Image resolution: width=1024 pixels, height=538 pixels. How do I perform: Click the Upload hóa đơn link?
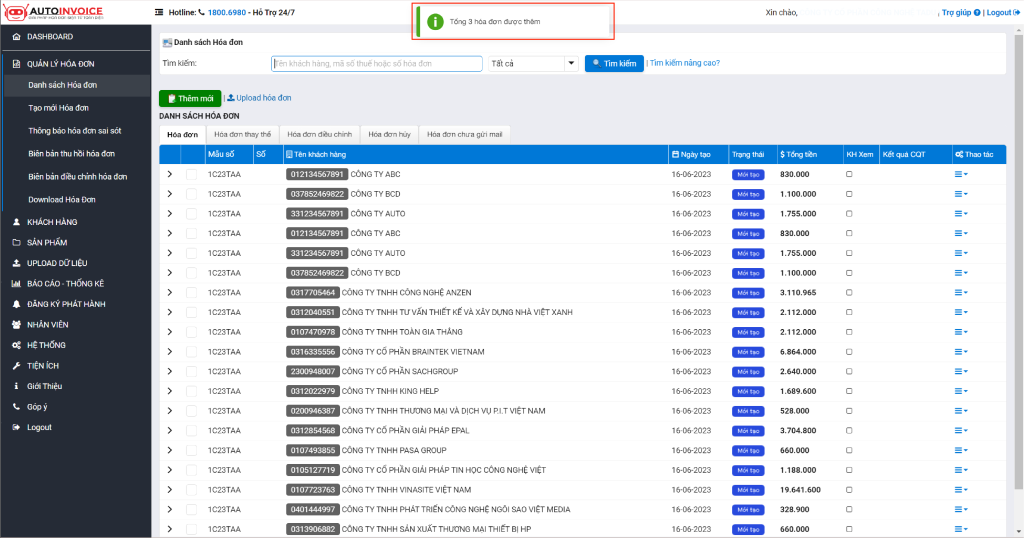(259, 98)
